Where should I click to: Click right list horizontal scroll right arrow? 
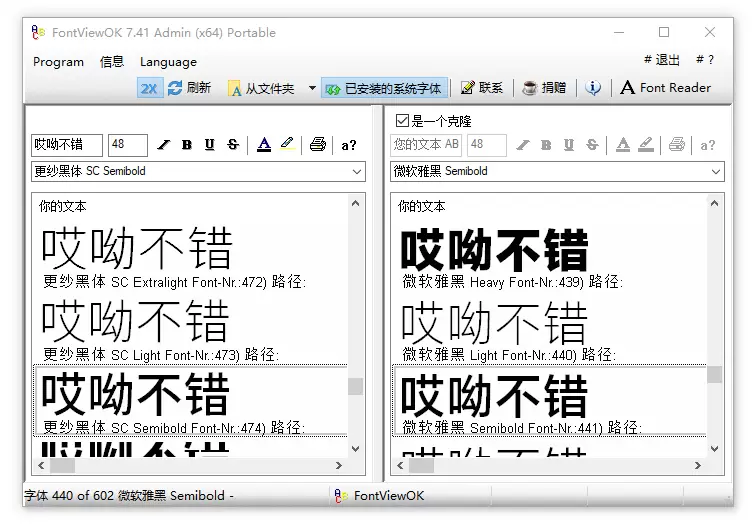click(698, 465)
